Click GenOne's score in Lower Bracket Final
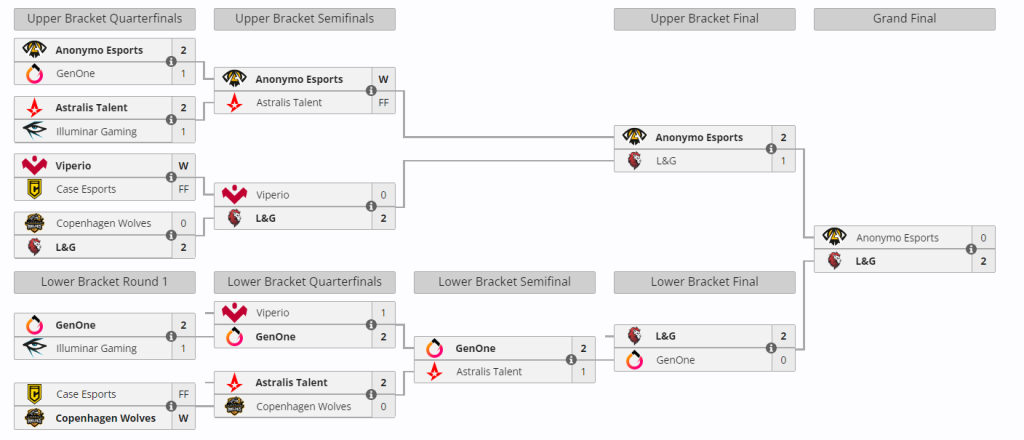The height and width of the screenshot is (440, 1024). (783, 360)
